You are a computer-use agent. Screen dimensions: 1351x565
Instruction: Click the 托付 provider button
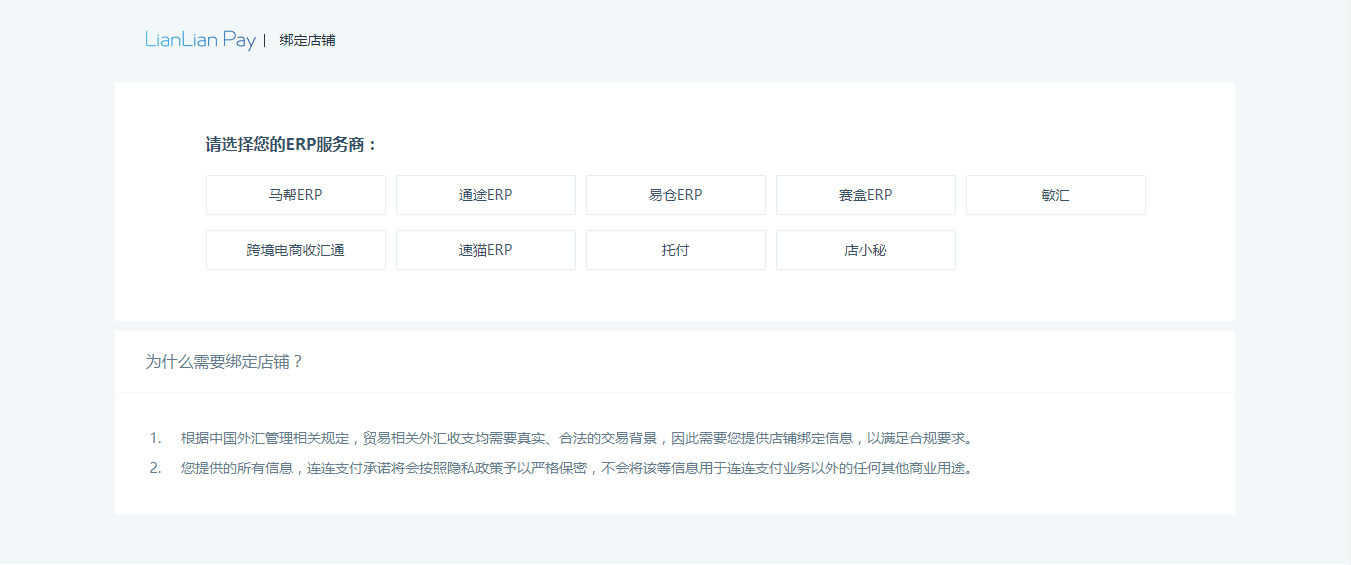pyautogui.click(x=676, y=250)
